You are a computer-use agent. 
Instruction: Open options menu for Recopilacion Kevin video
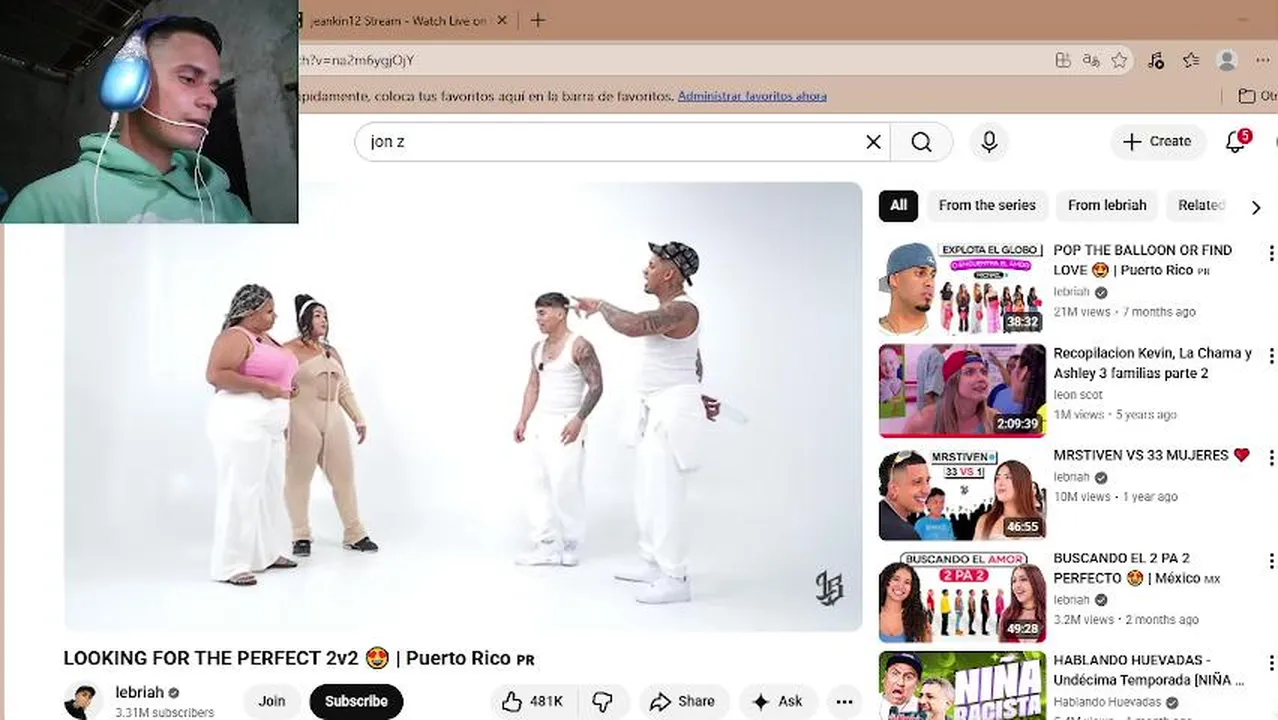(x=1271, y=356)
